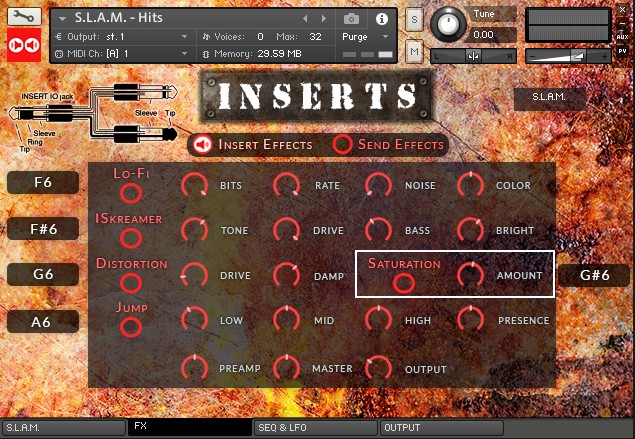This screenshot has height=439, width=635.
Task: Click the ISkreamer DRIVE knob
Action: pyautogui.click(x=286, y=230)
